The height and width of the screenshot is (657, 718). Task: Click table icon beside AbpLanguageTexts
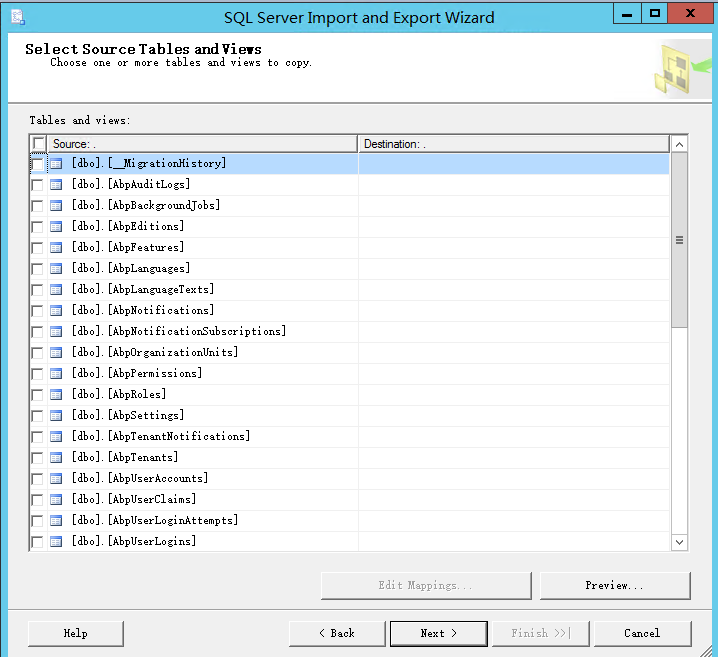click(x=56, y=290)
